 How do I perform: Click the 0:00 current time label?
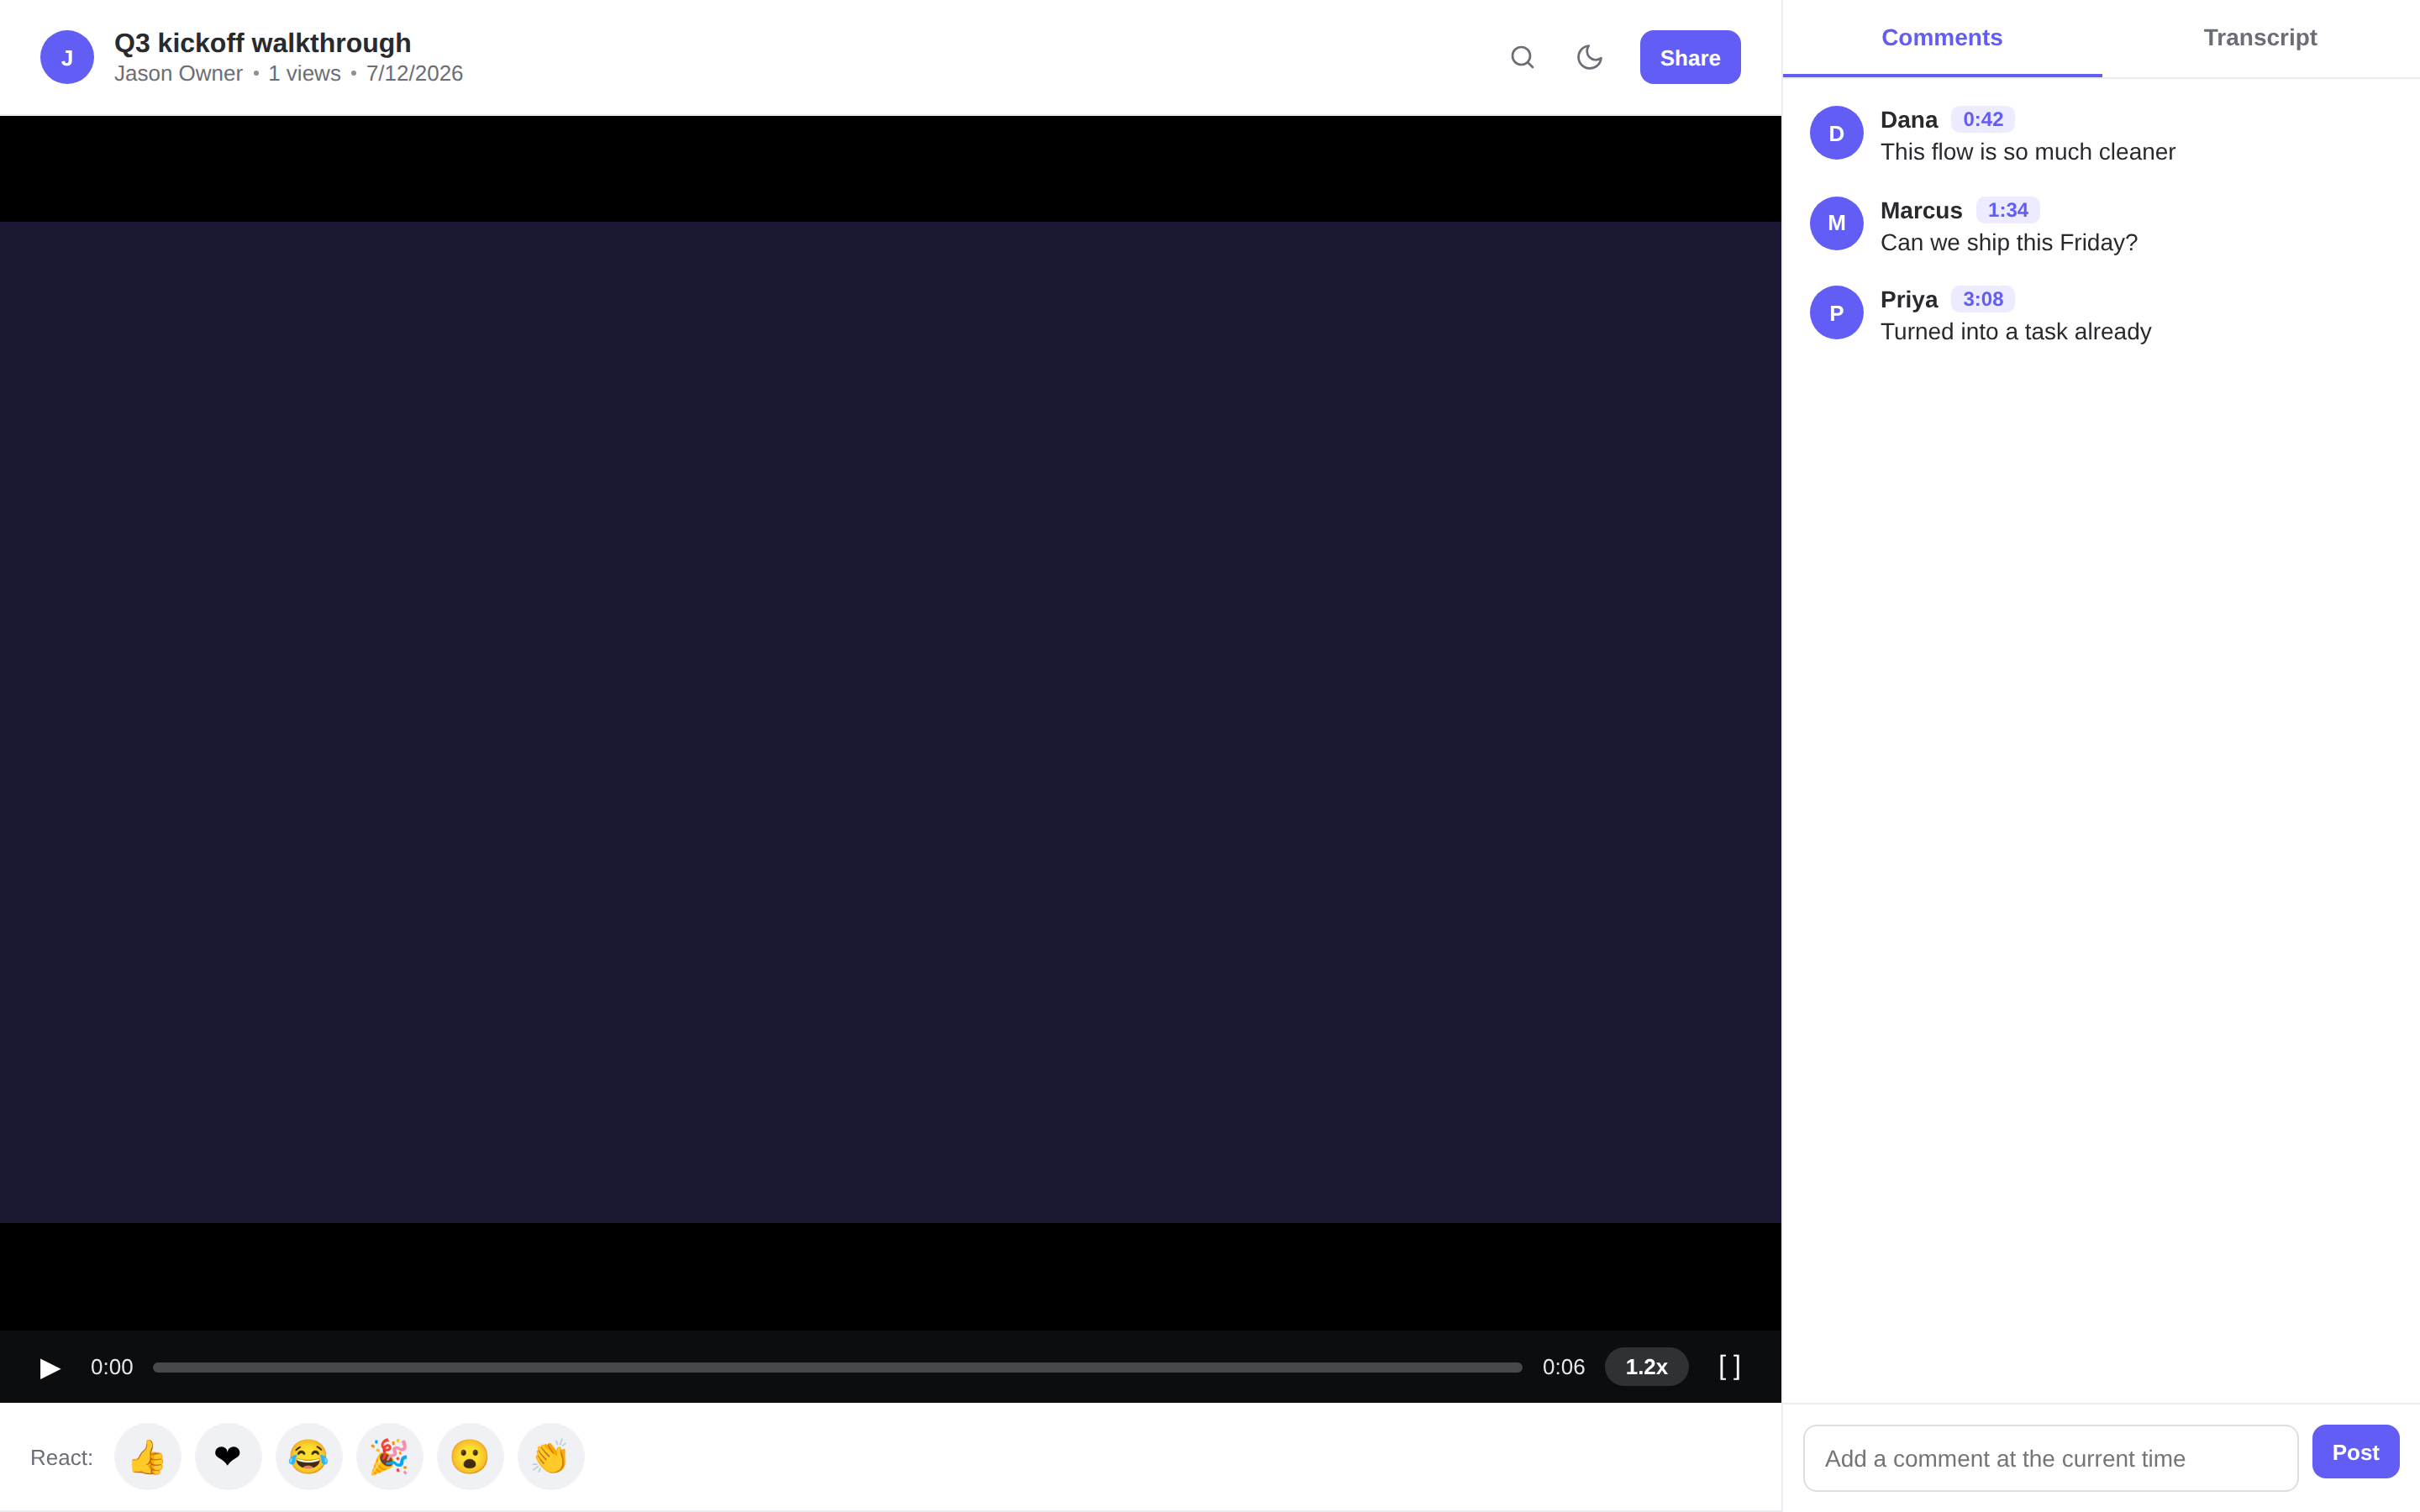pos(111,1367)
